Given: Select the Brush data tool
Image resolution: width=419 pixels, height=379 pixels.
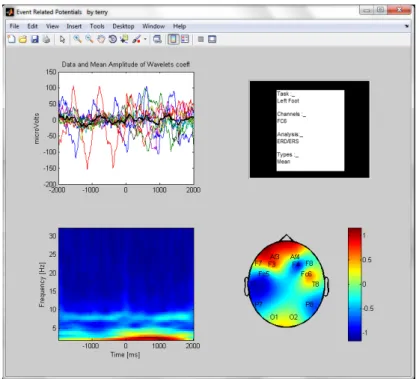Looking at the screenshot, I should 136,39.
